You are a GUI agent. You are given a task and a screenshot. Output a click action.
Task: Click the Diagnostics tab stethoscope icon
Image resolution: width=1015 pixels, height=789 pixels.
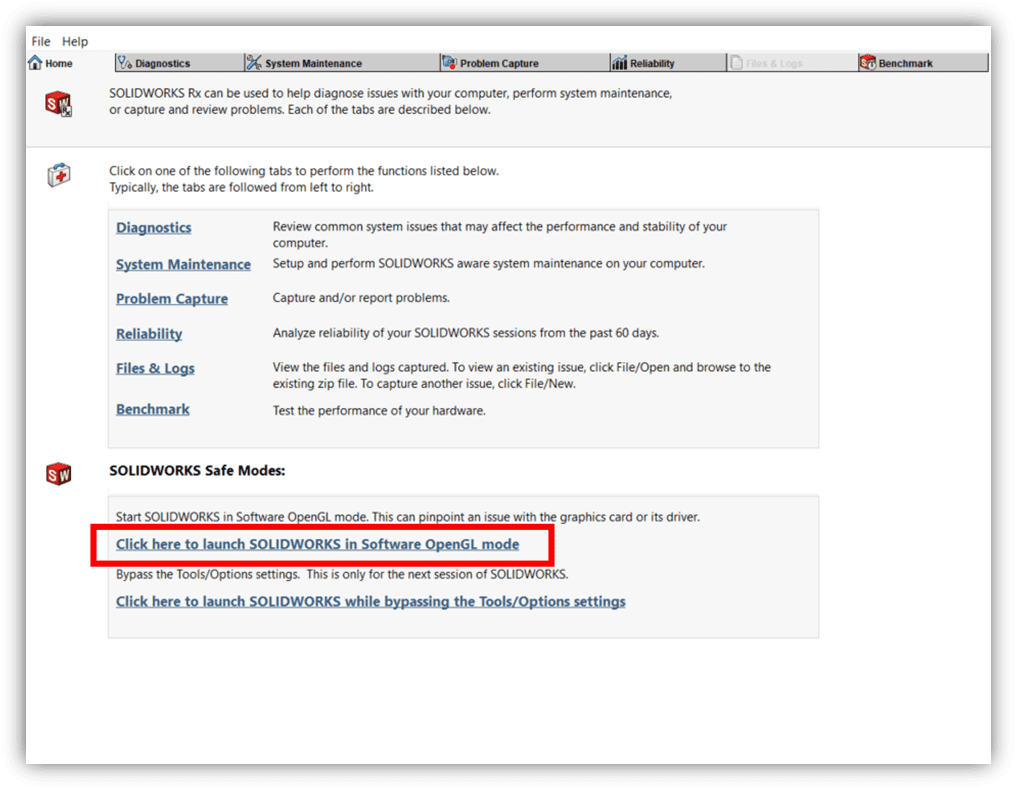tap(125, 63)
